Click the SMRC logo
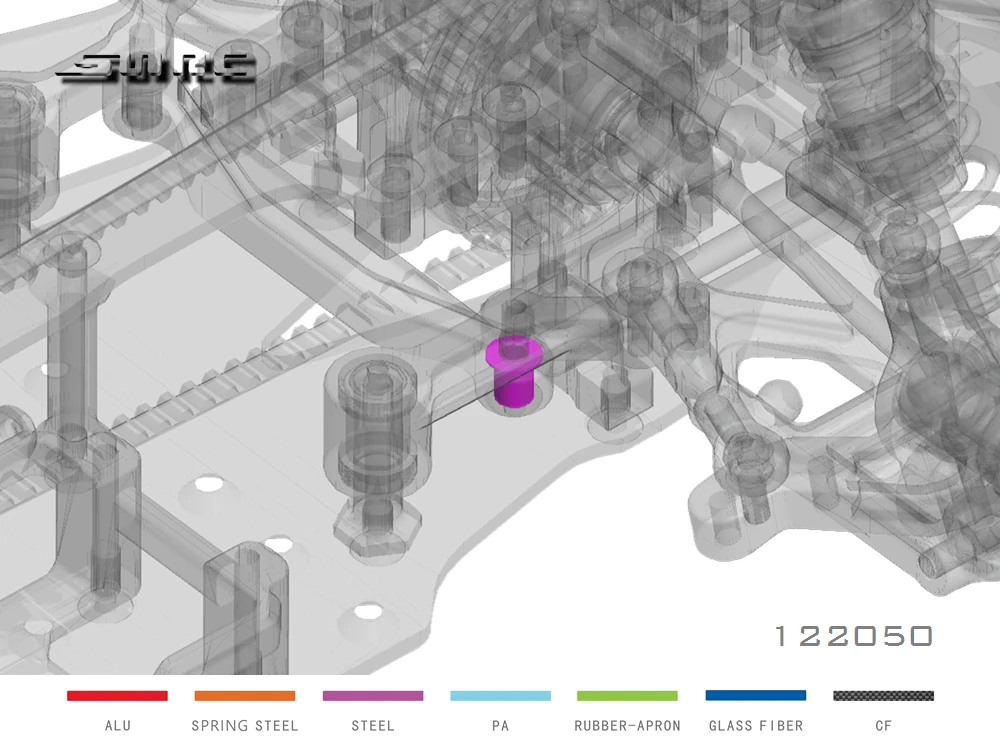 point(156,68)
